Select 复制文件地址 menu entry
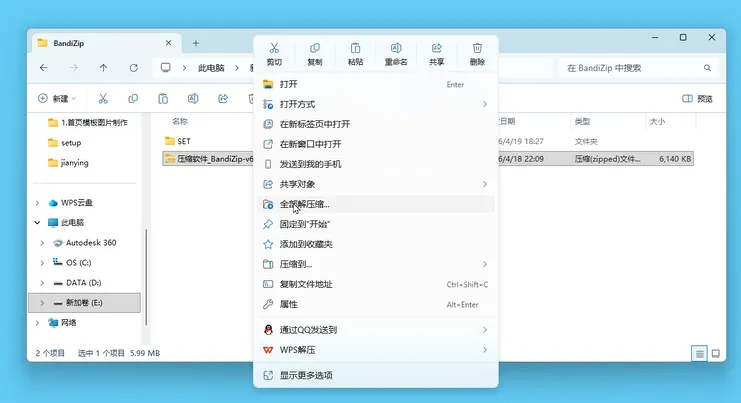The image size is (741, 403). click(376, 284)
